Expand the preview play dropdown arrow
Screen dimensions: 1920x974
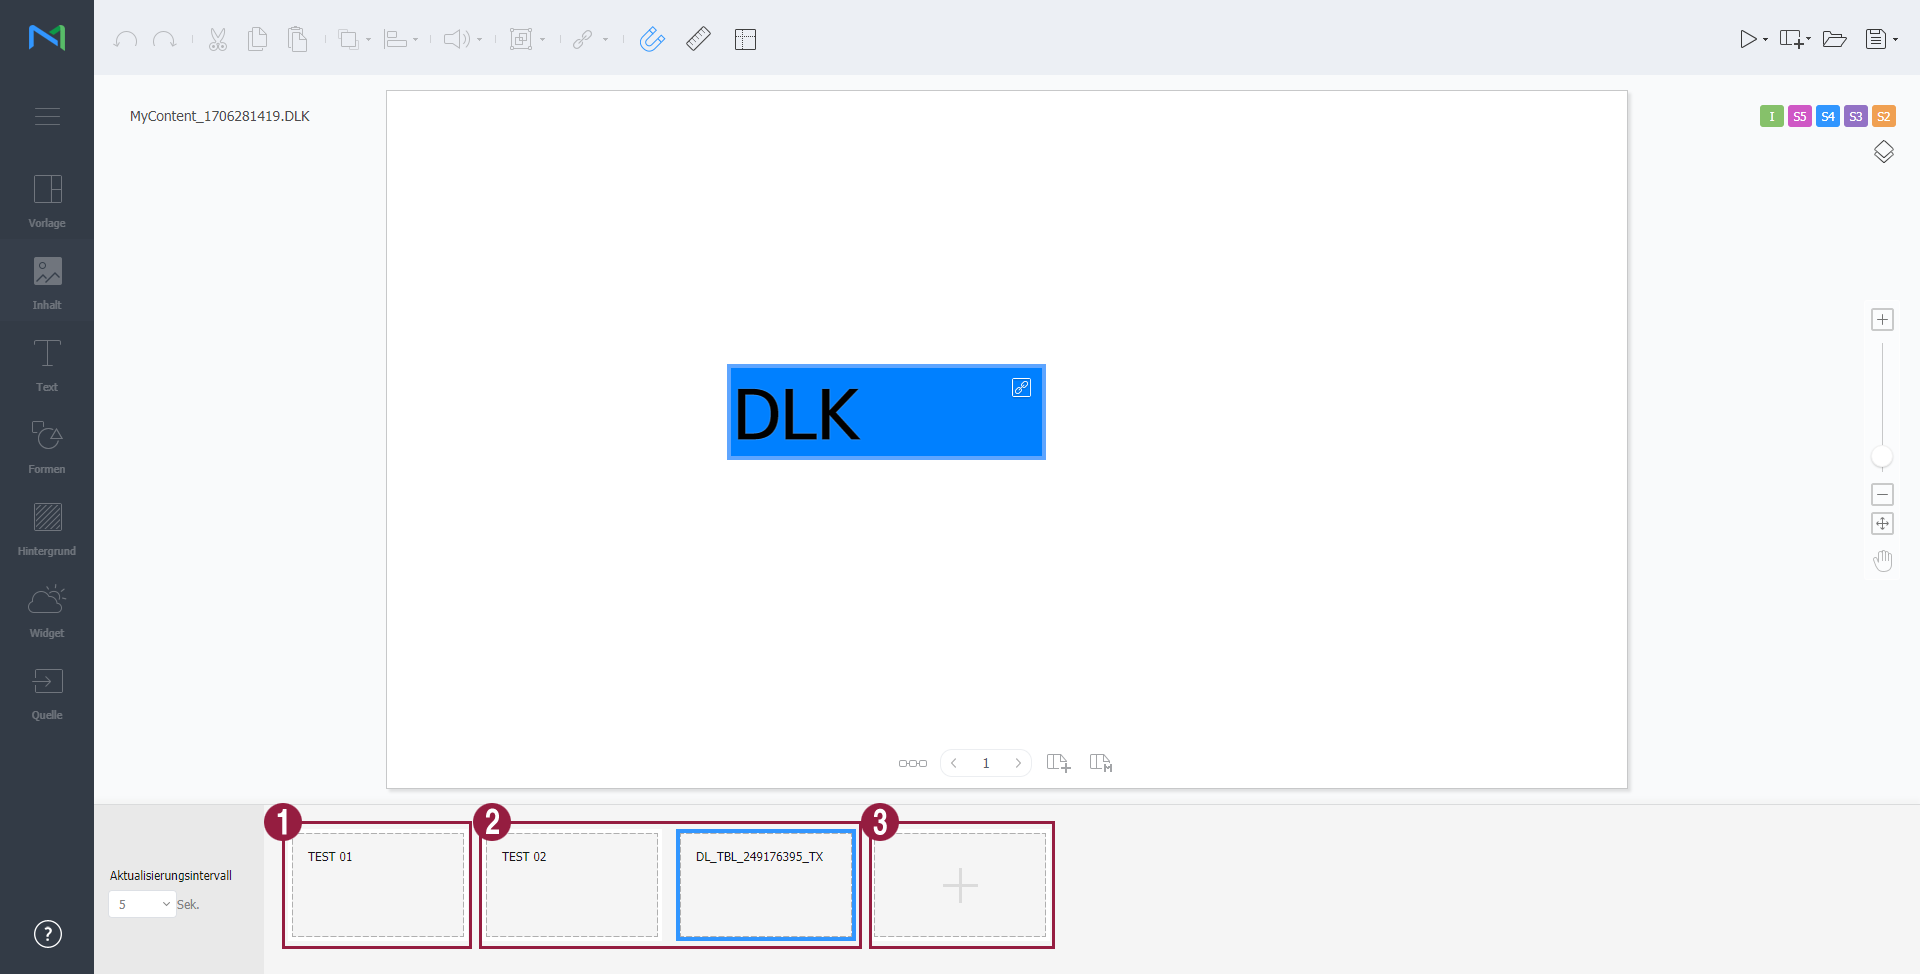1766,40
